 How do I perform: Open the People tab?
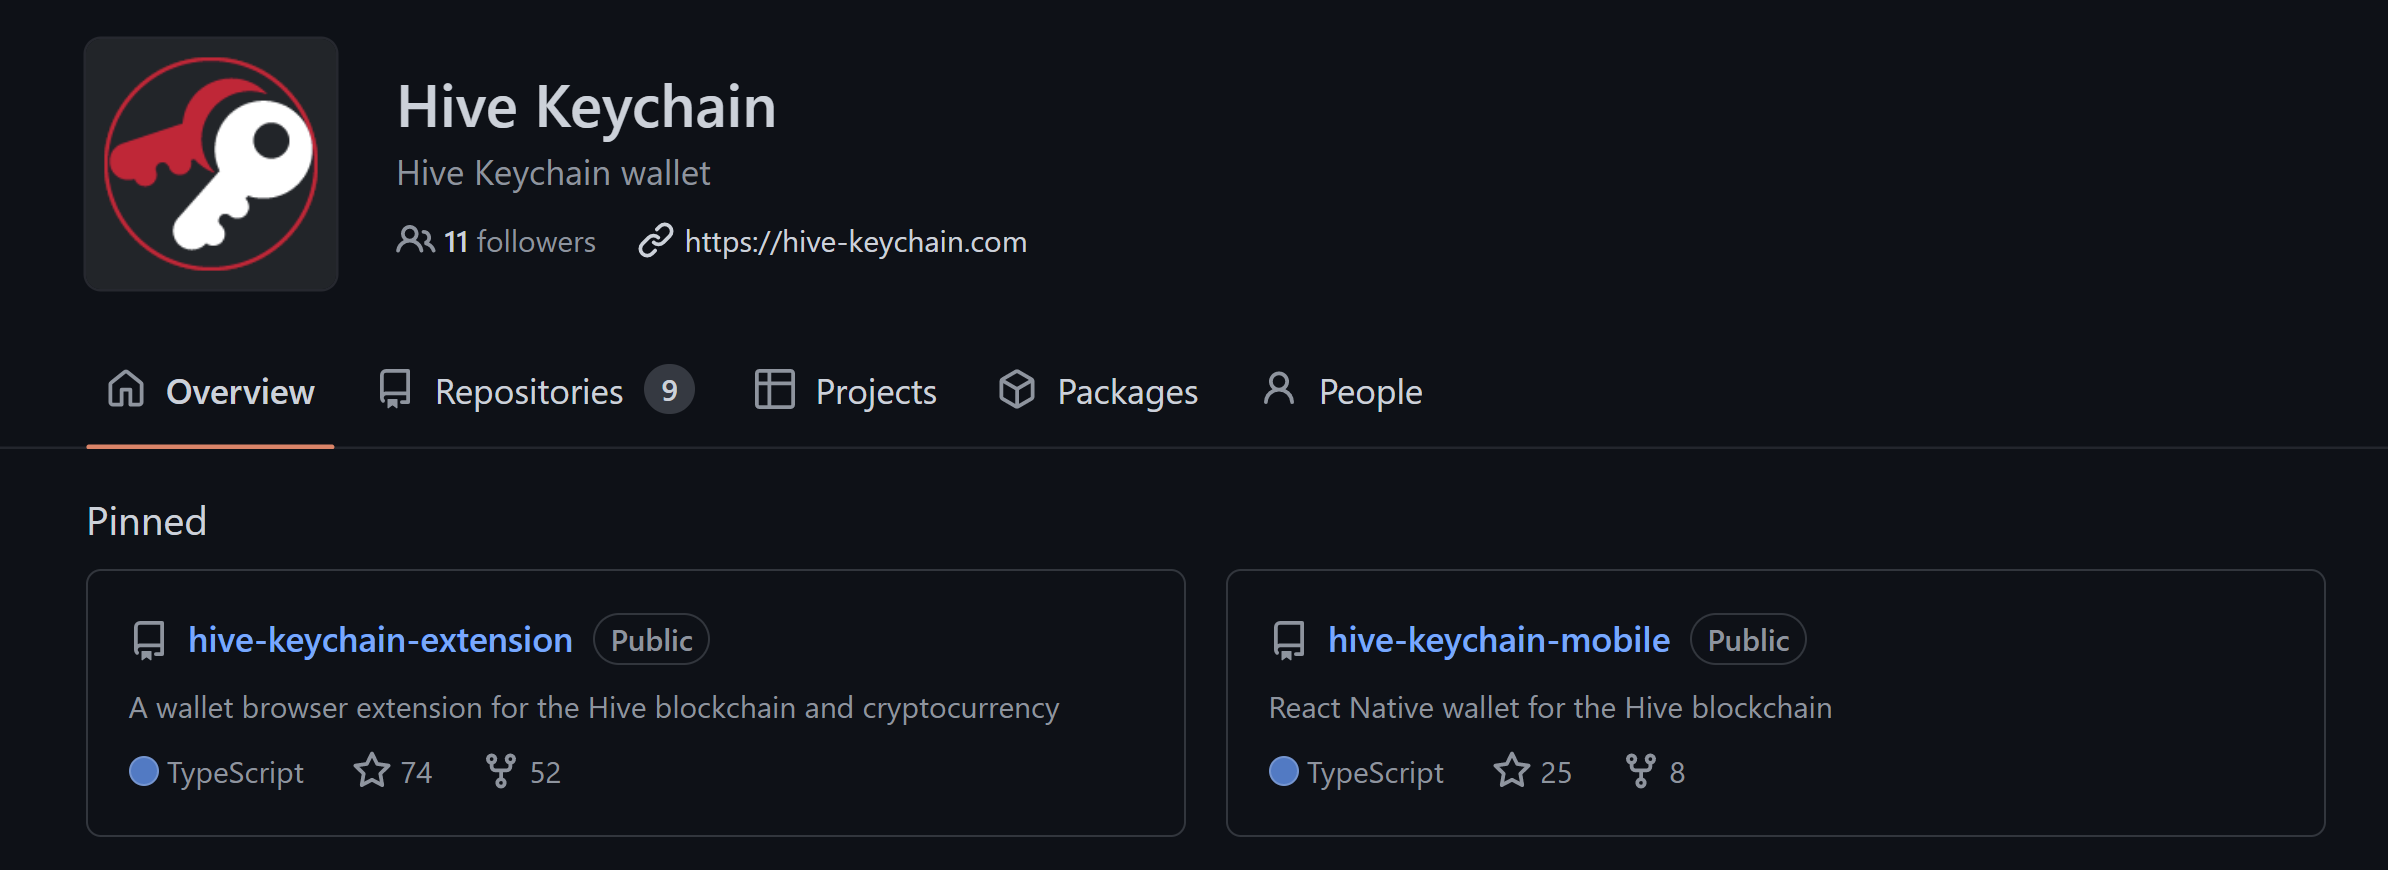point(1342,391)
